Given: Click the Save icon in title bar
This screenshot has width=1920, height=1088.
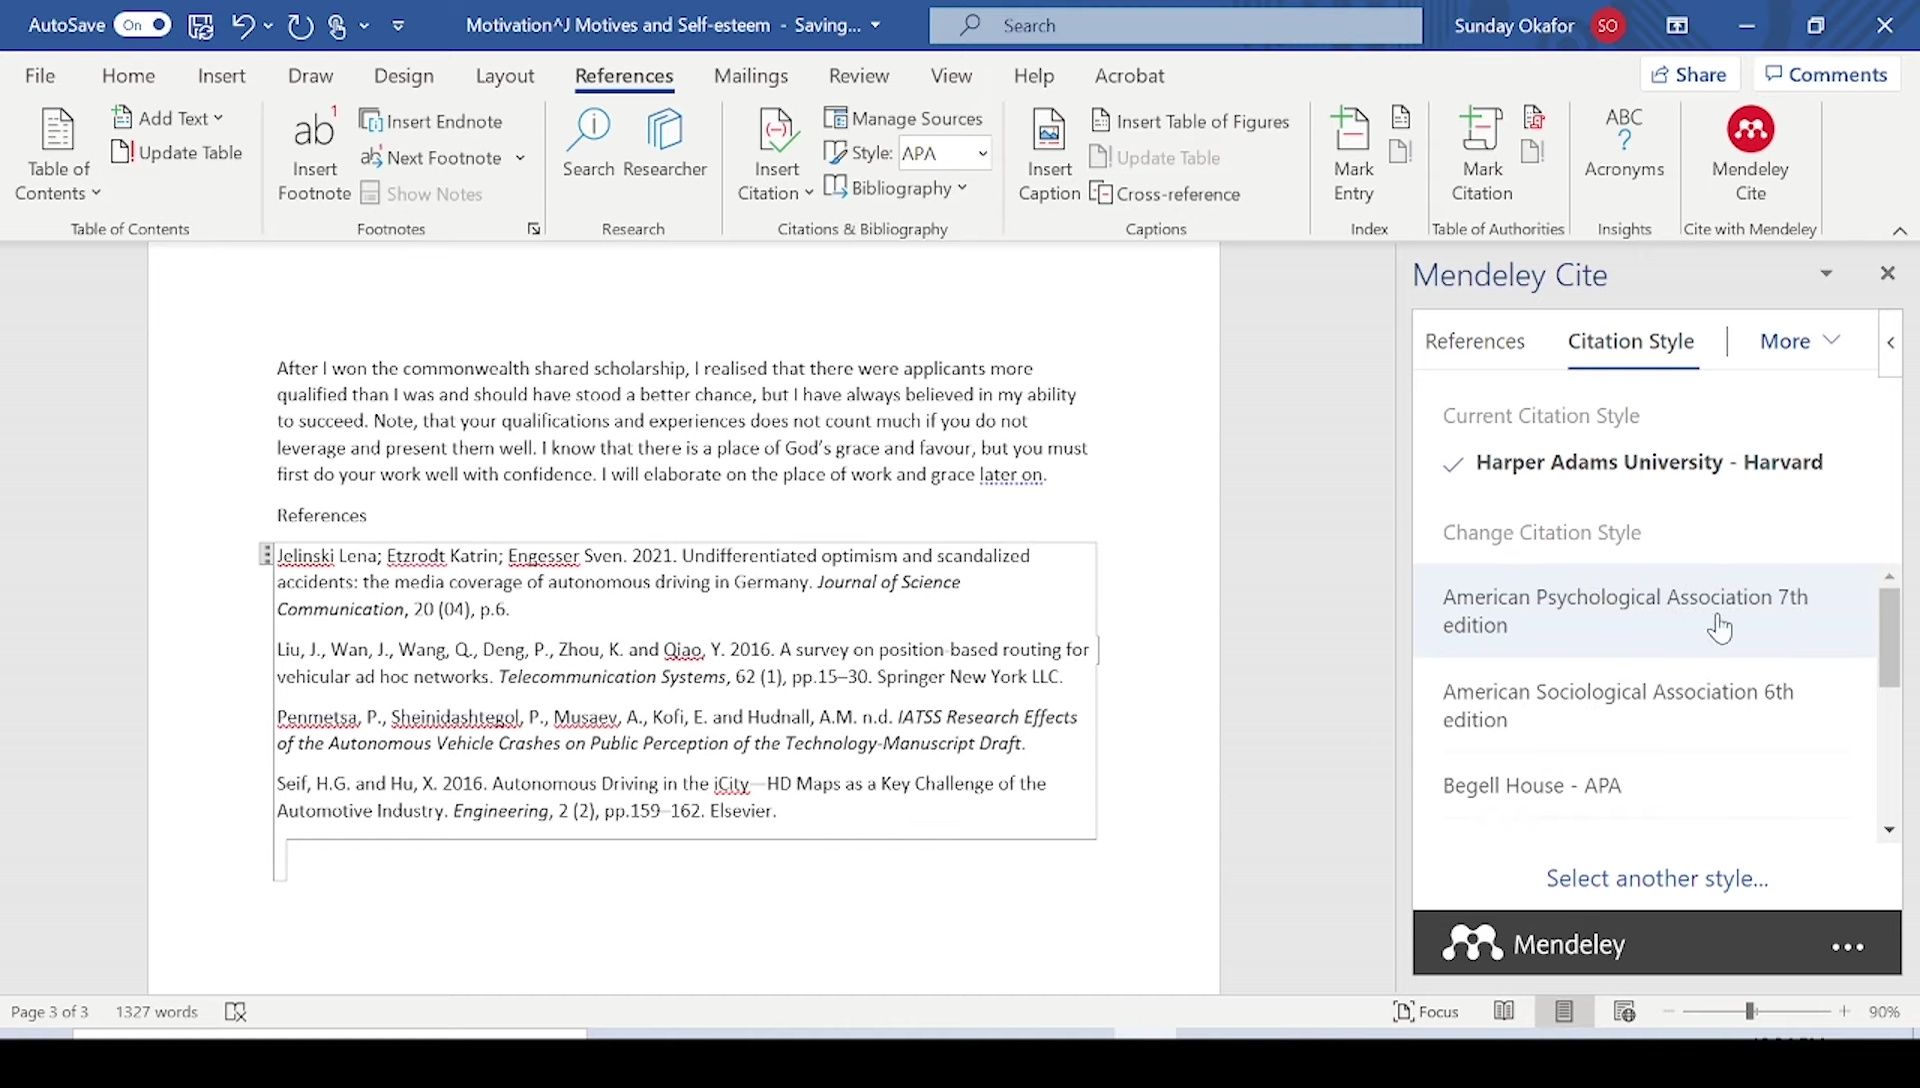Looking at the screenshot, I should tap(201, 26).
